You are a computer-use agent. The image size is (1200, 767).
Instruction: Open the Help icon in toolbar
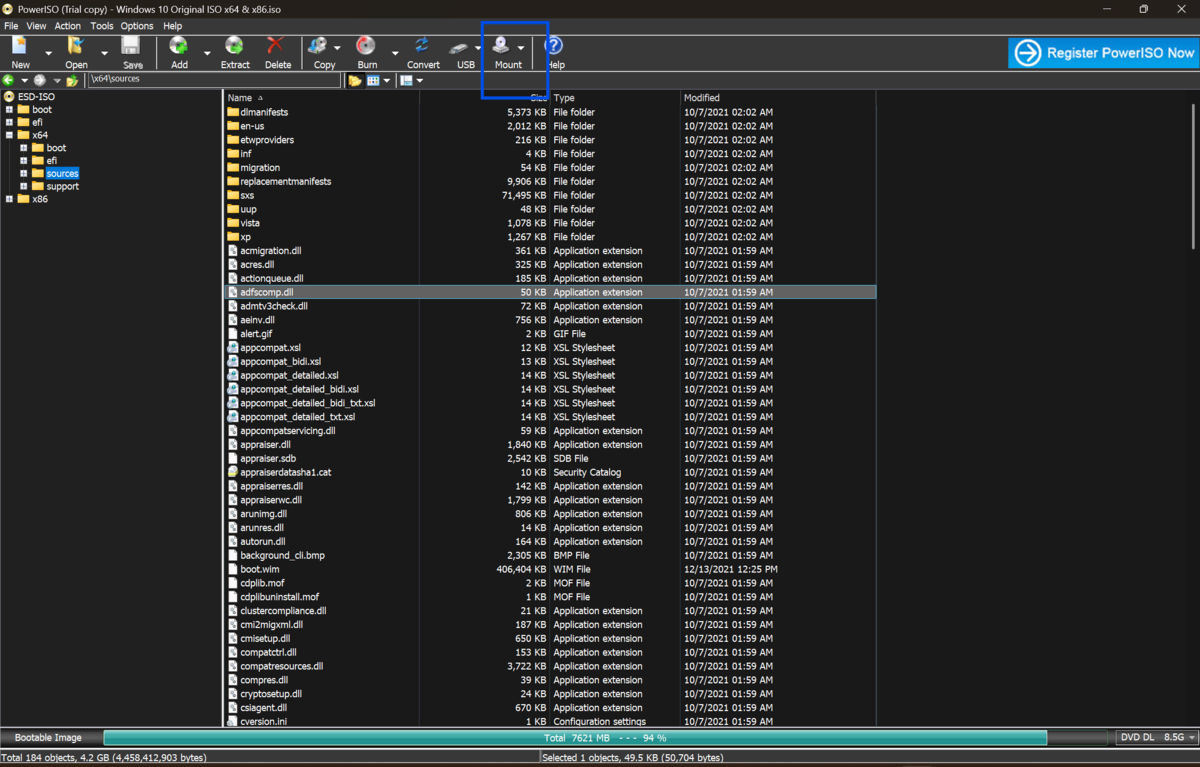click(554, 46)
